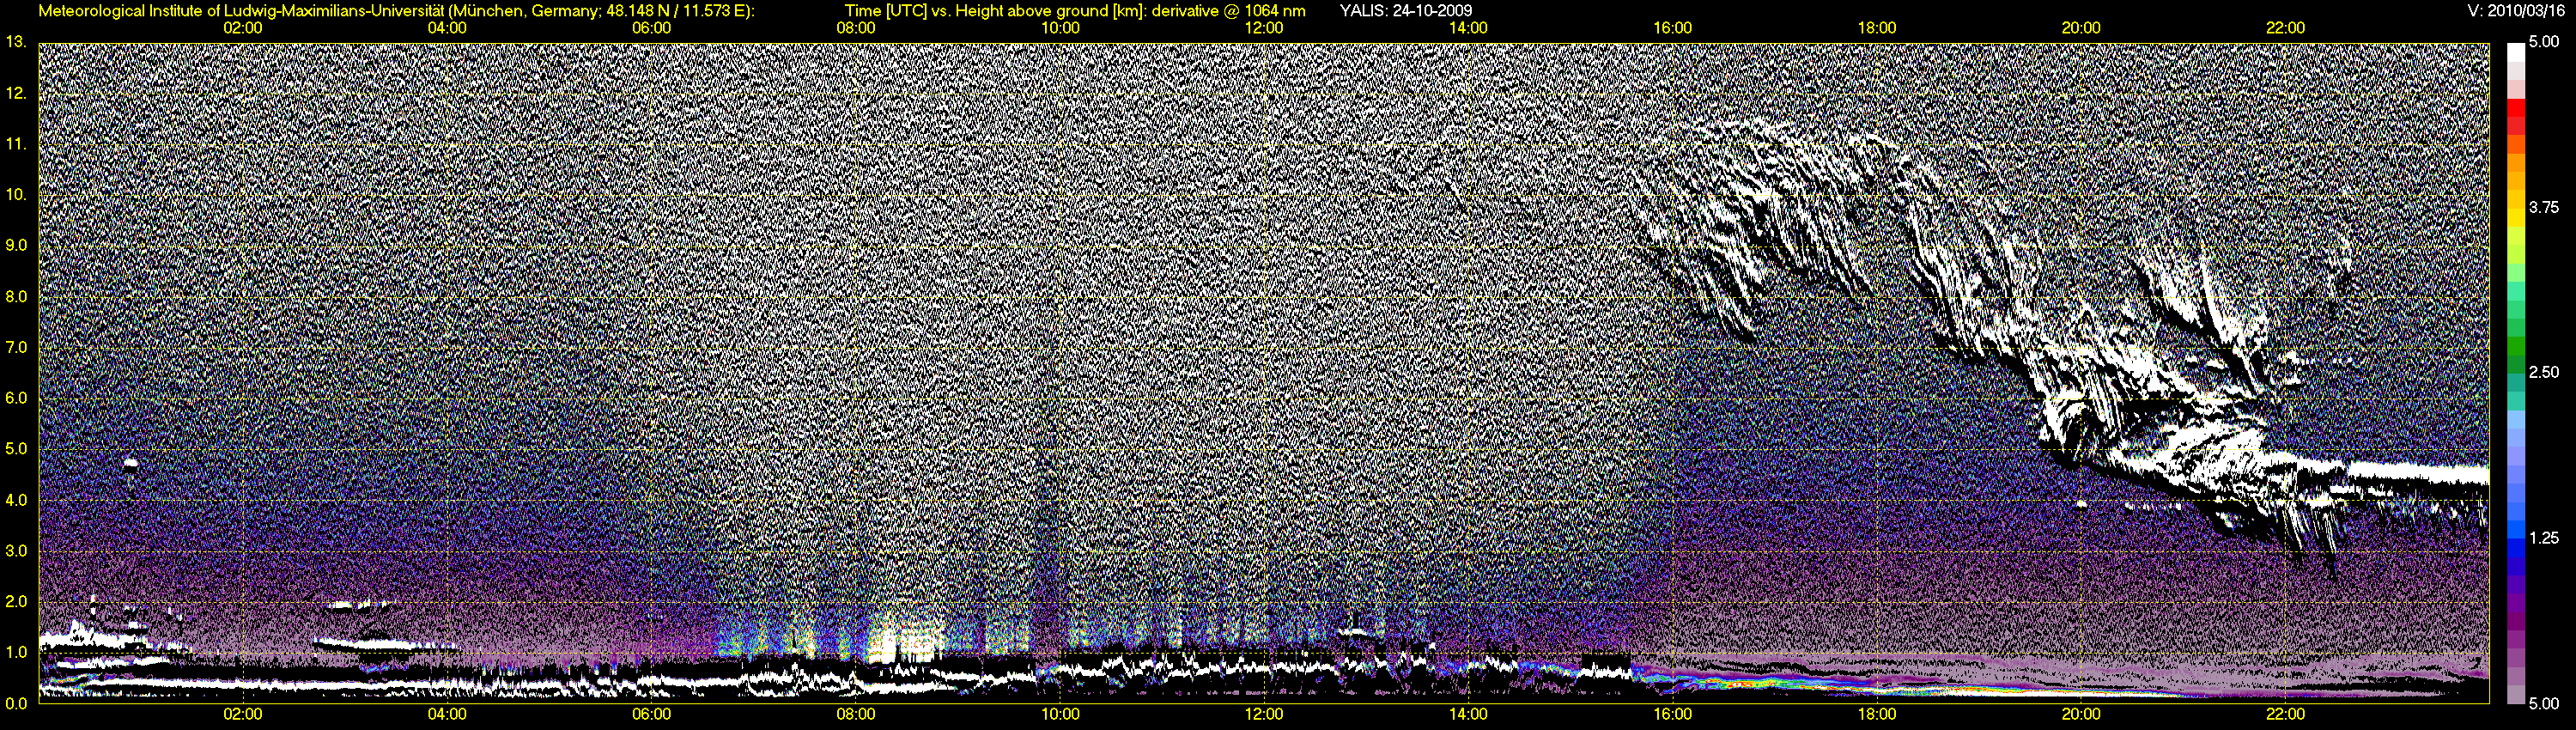Screen dimensions: 2576x730
Task: Click the 02:00 label on the top time axis
Action: tap(242, 28)
